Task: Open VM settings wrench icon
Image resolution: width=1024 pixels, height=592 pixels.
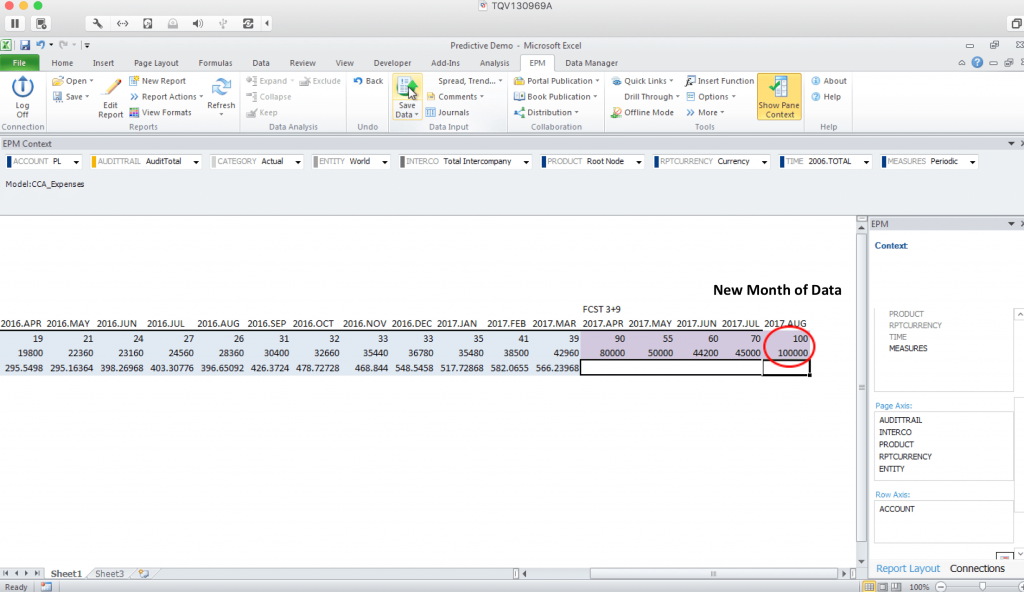Action: pyautogui.click(x=97, y=24)
